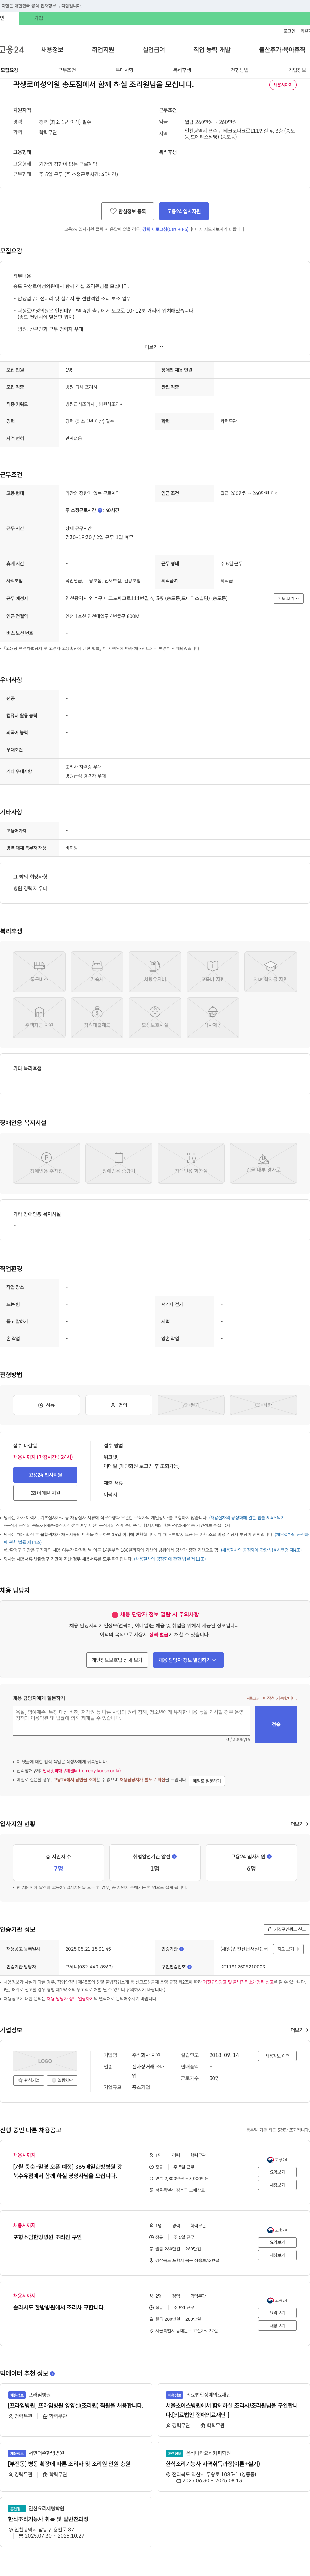Click 새창보기 for the 365해밀한방병원 posting
Viewport: 310px width, 2576px height.
click(277, 2185)
